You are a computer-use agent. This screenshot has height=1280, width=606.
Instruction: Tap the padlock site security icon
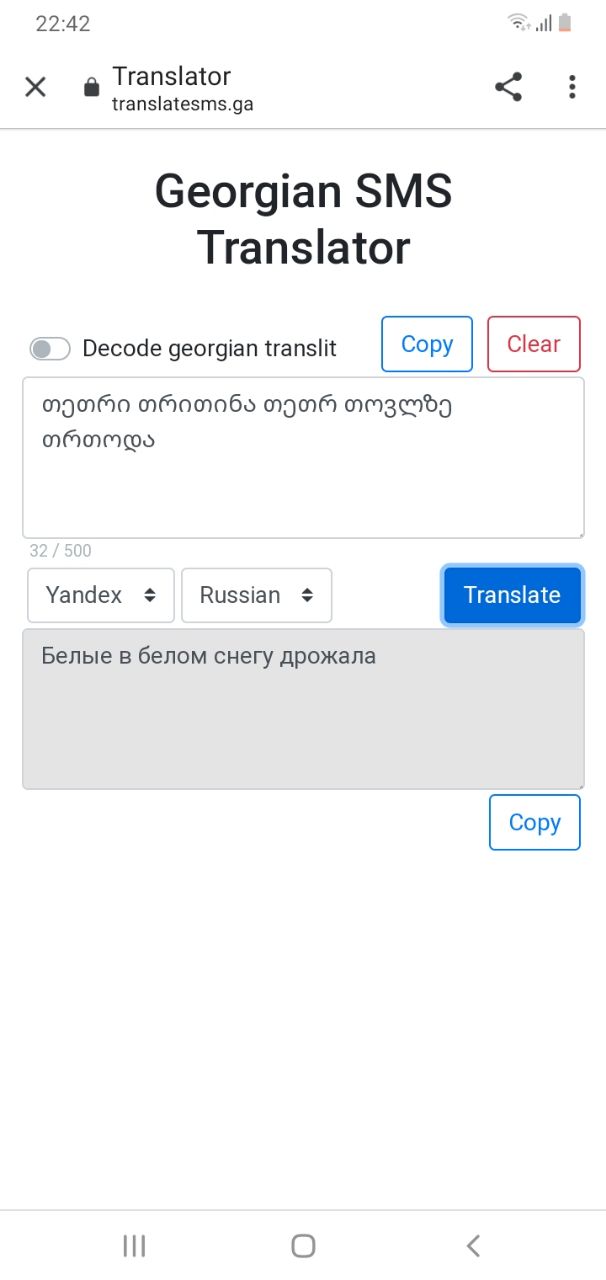pyautogui.click(x=92, y=87)
